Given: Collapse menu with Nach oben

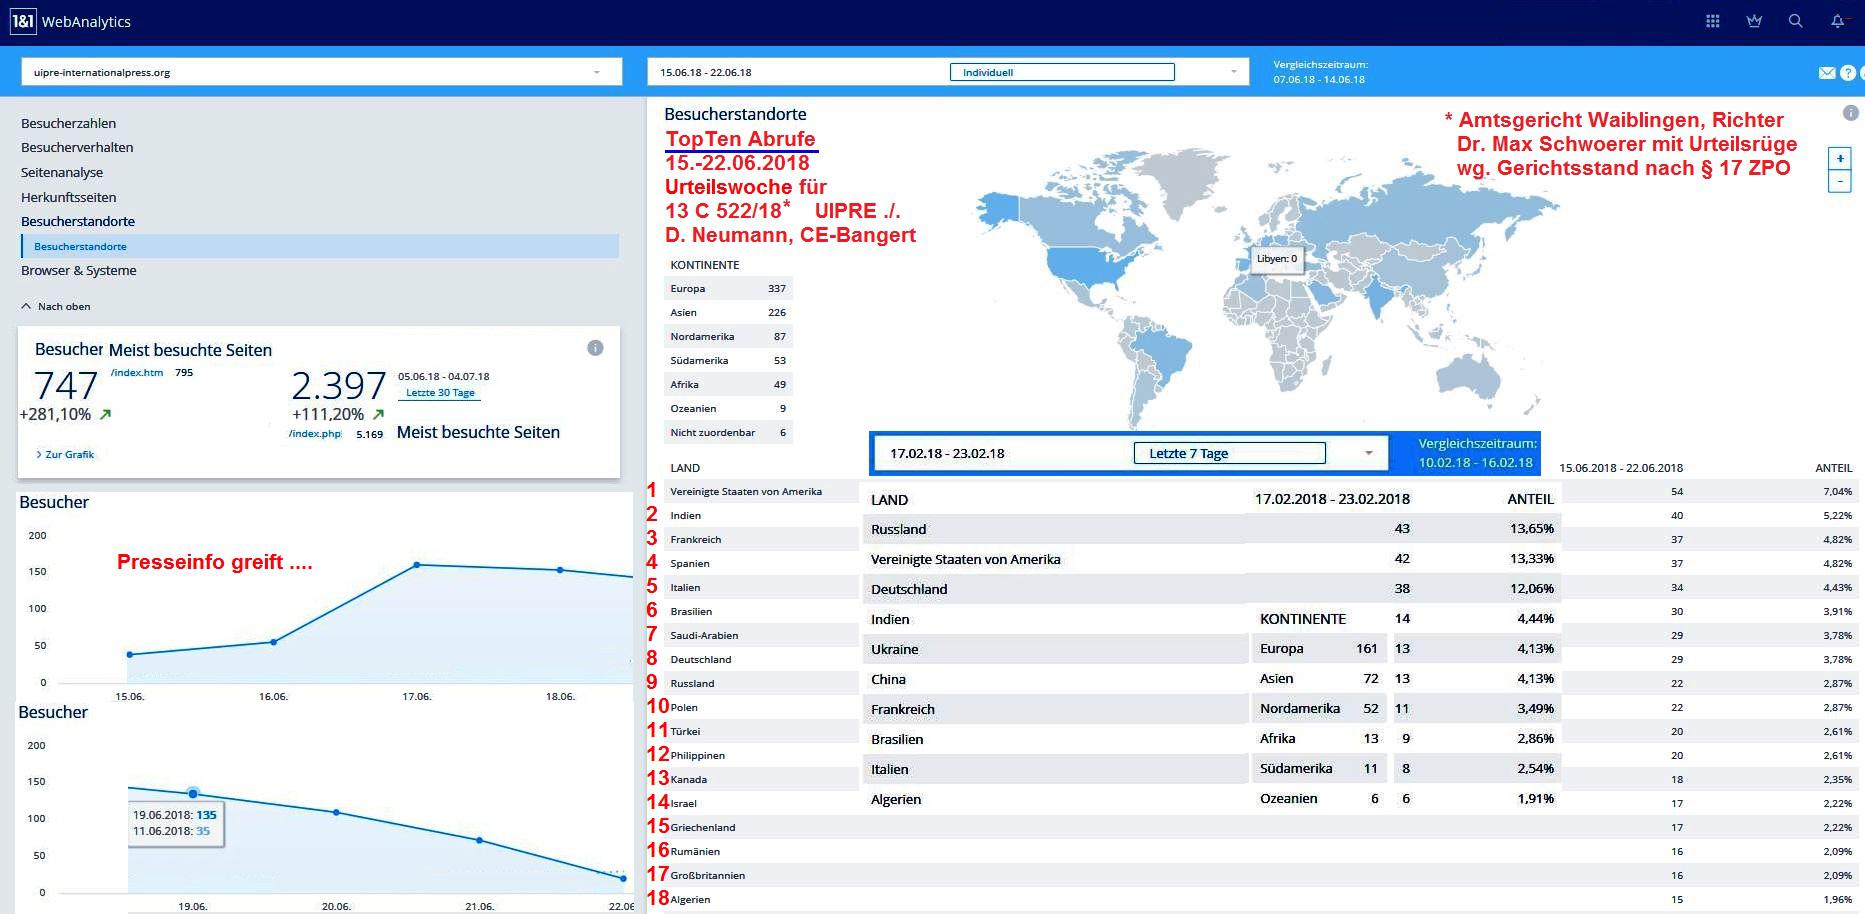Looking at the screenshot, I should pos(56,306).
